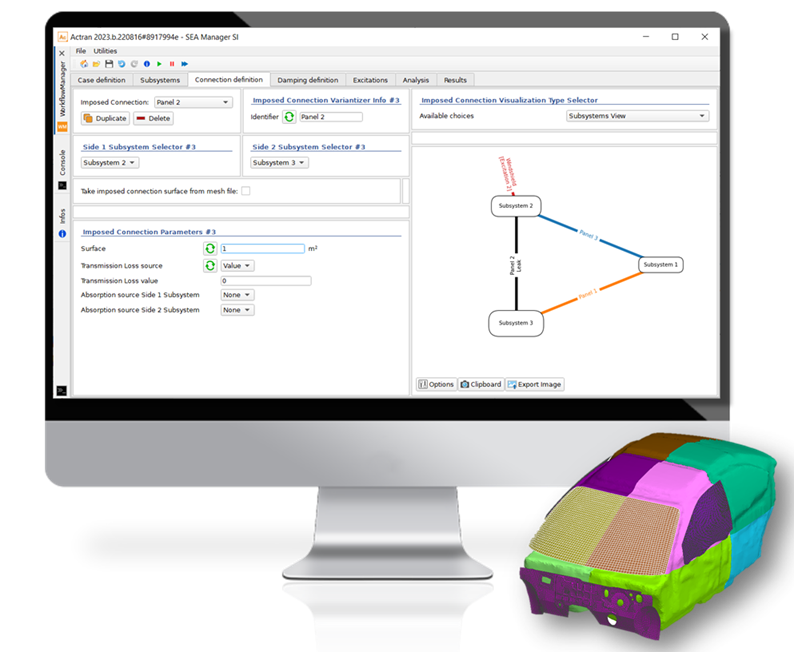794x652 pixels.
Task: Switch to Damping definition tab
Action: (308, 80)
